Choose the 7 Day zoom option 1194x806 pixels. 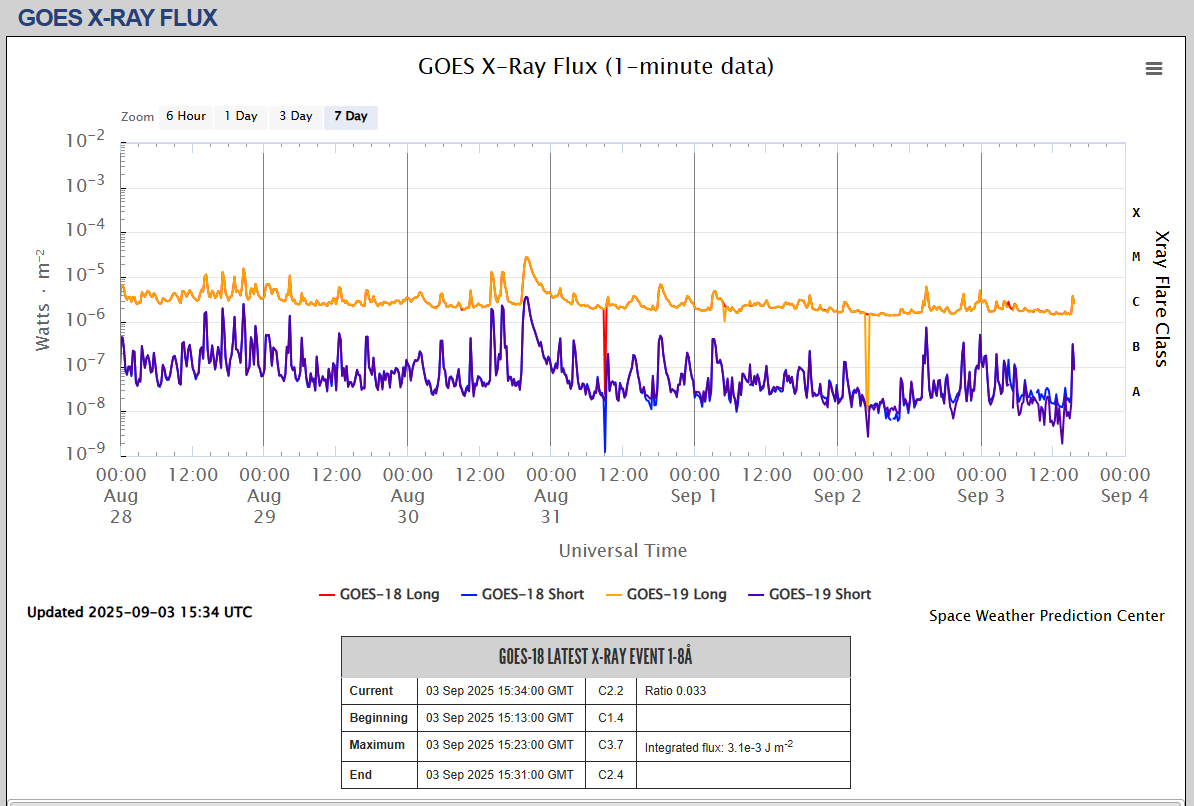[x=351, y=116]
